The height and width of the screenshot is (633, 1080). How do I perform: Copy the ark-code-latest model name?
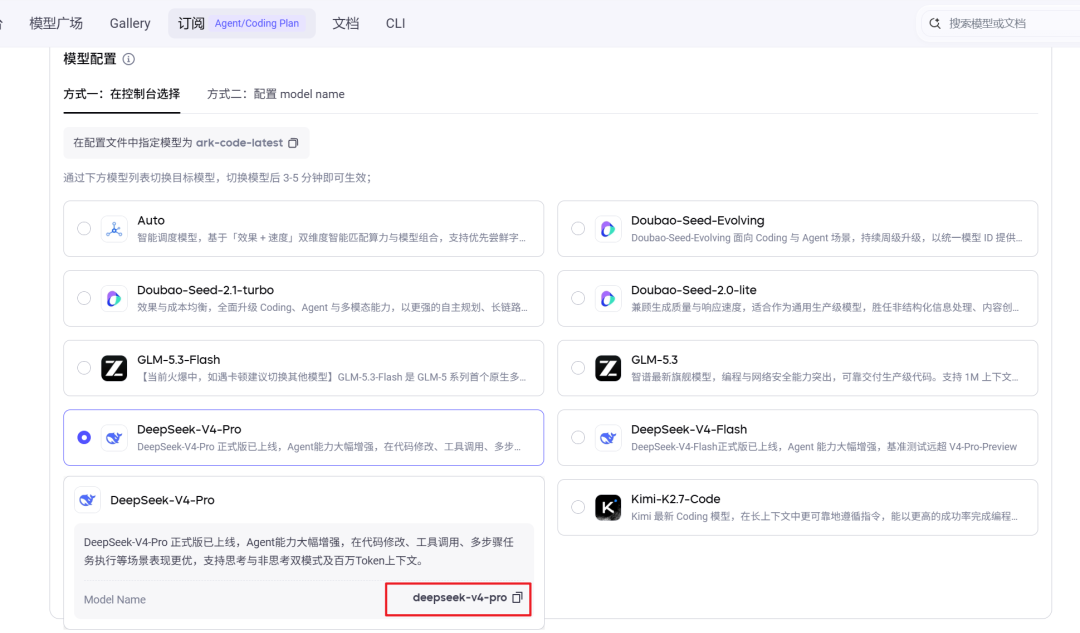(293, 143)
